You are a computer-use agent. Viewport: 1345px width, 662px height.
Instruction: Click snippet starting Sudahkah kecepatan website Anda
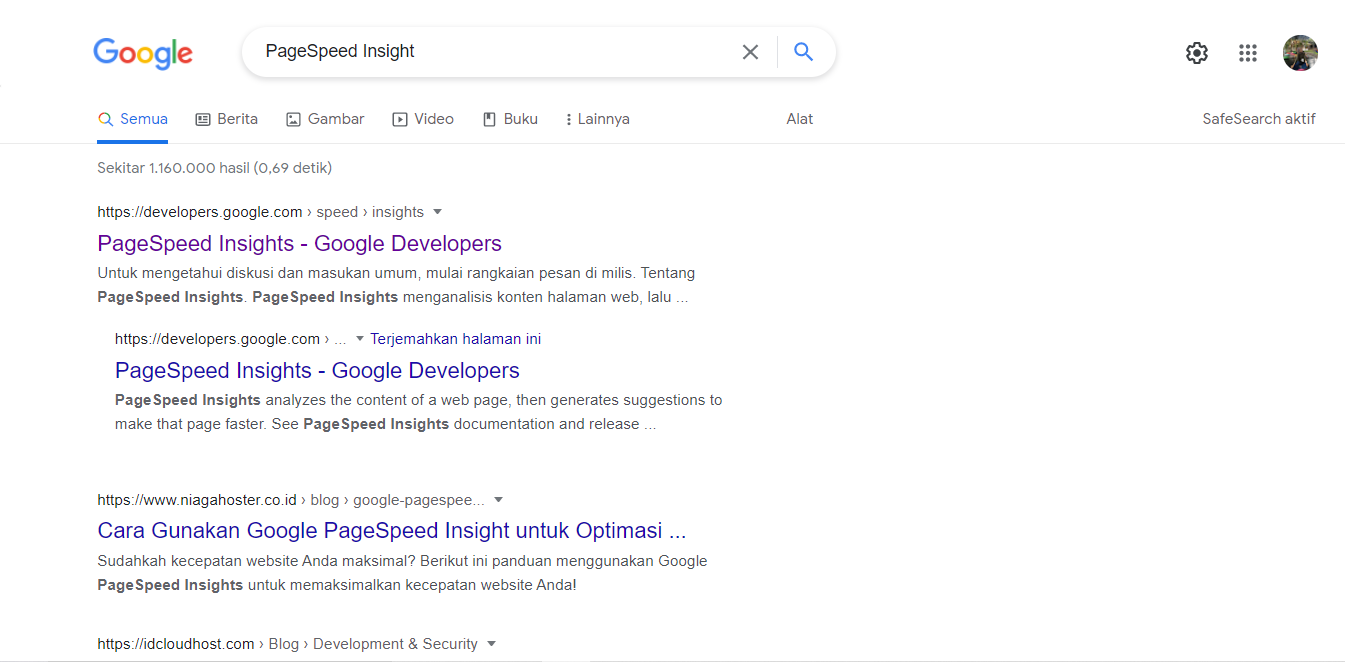tap(402, 573)
